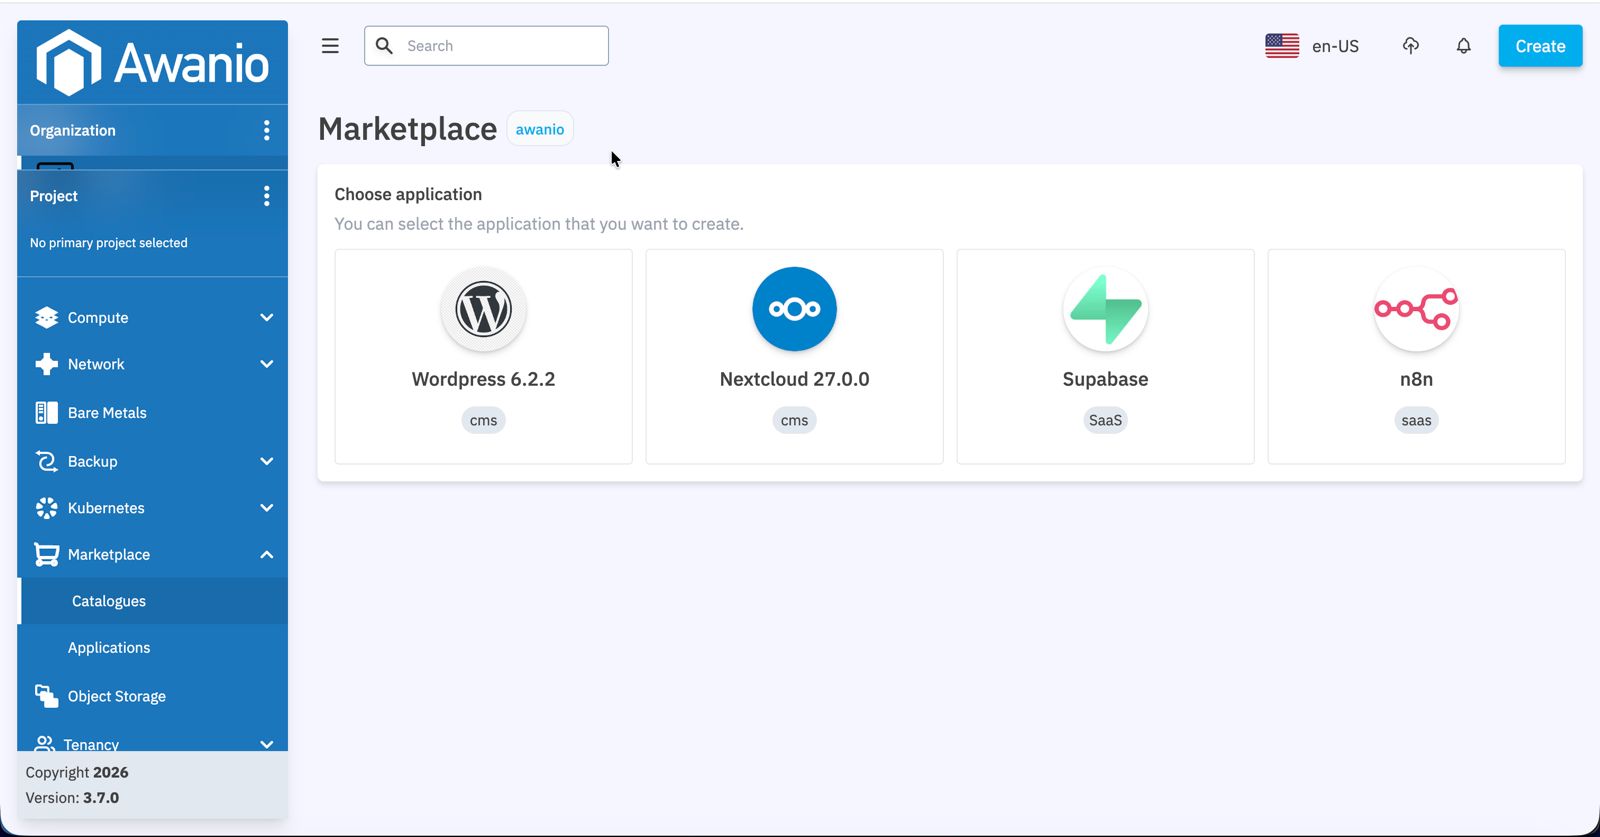
Task: Select the Supabase application title
Action: pyautogui.click(x=1105, y=379)
